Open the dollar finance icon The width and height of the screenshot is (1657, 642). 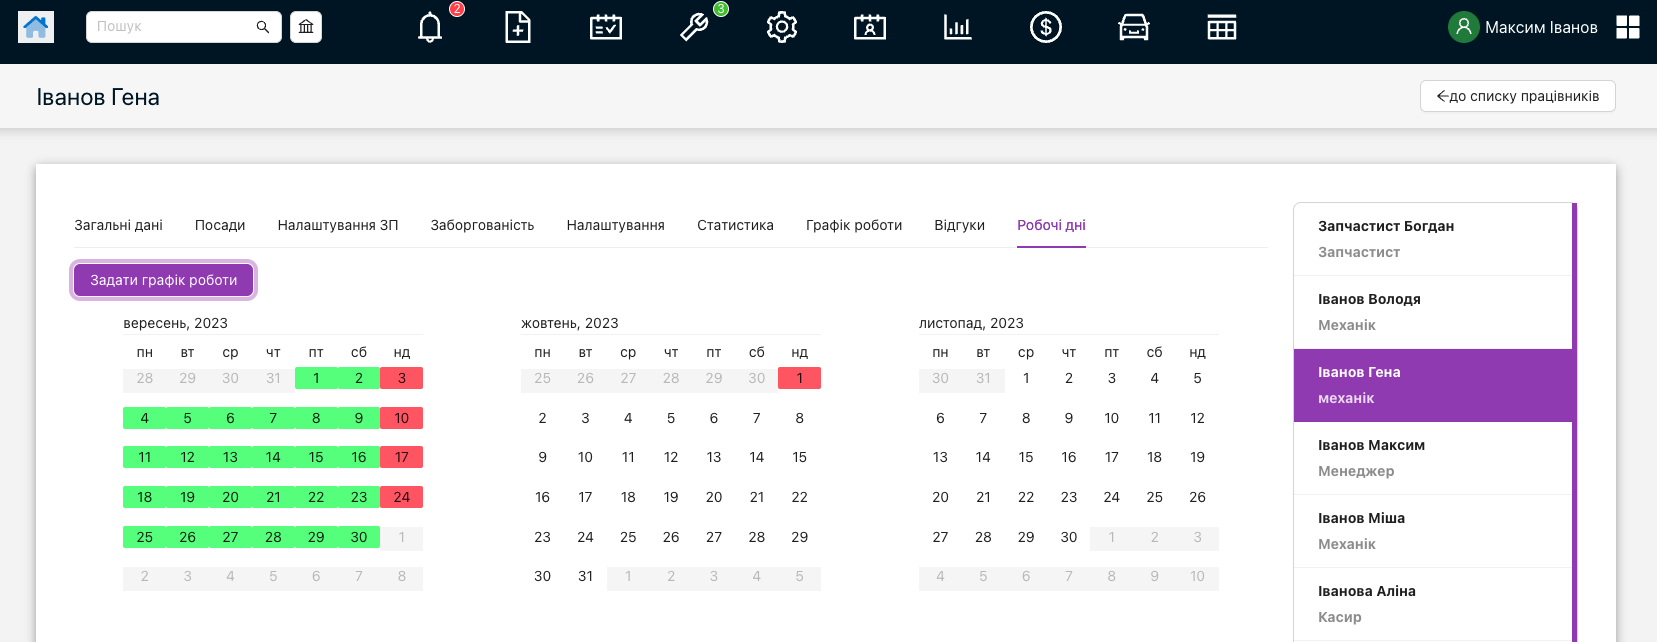click(x=1046, y=27)
